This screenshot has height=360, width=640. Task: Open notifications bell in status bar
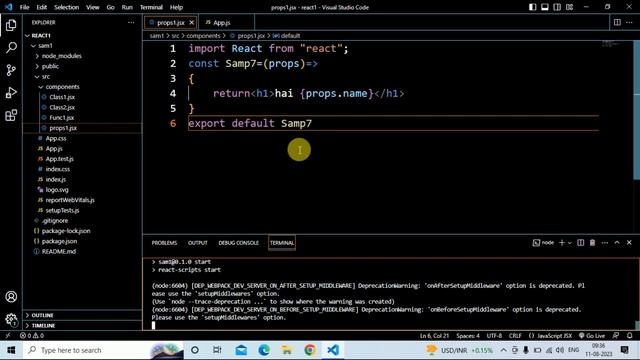[x=629, y=336]
